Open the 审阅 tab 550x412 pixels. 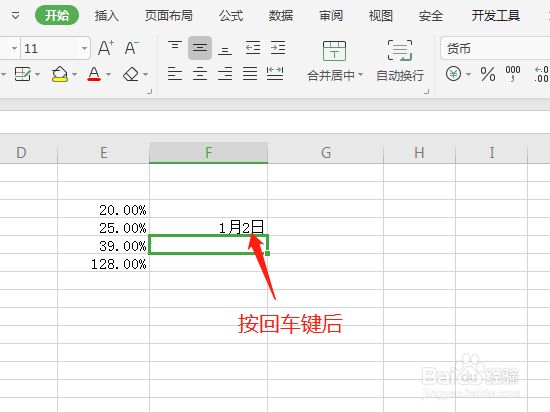point(331,15)
